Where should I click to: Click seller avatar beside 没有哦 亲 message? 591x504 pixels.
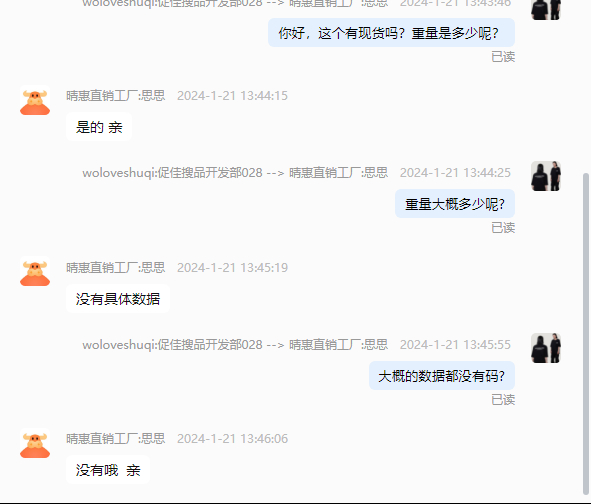coord(35,443)
